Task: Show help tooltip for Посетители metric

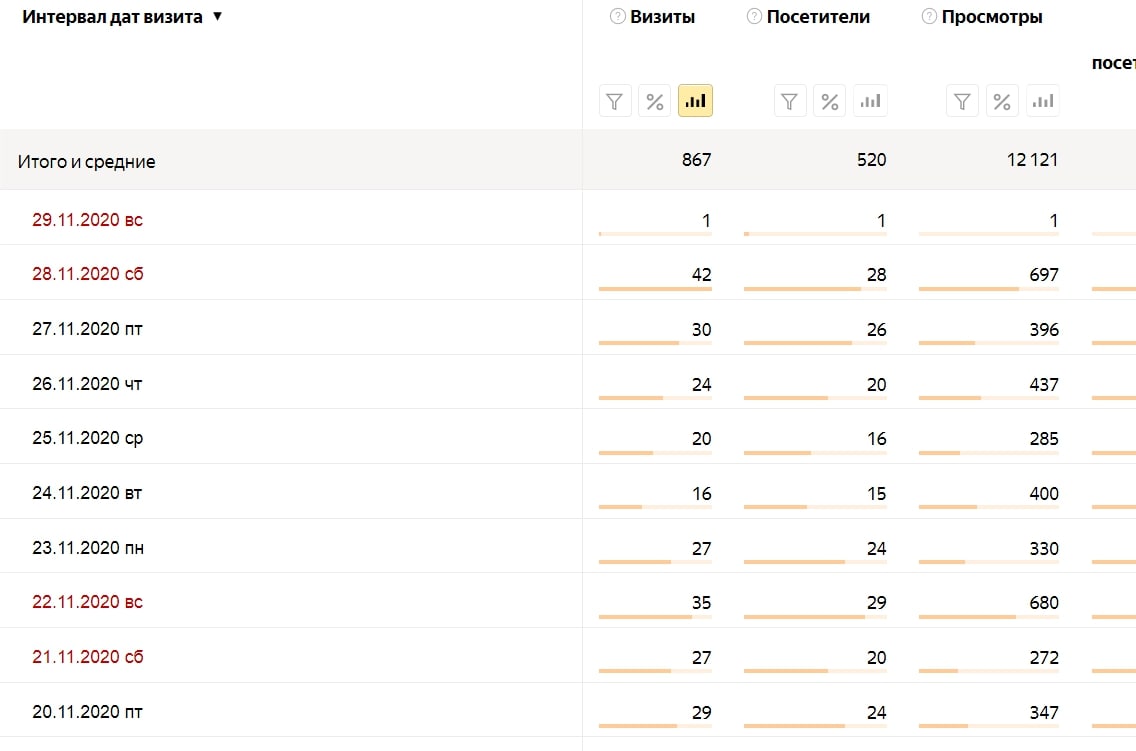Action: pos(754,17)
